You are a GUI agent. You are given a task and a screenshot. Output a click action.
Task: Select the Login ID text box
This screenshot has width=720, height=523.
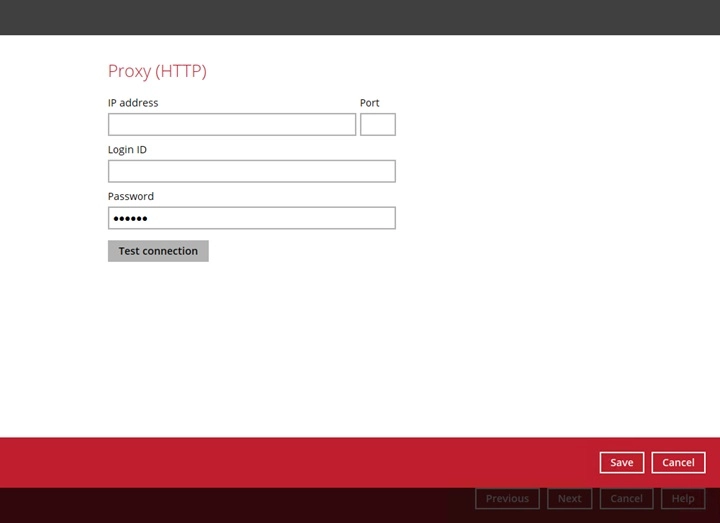coord(251,171)
